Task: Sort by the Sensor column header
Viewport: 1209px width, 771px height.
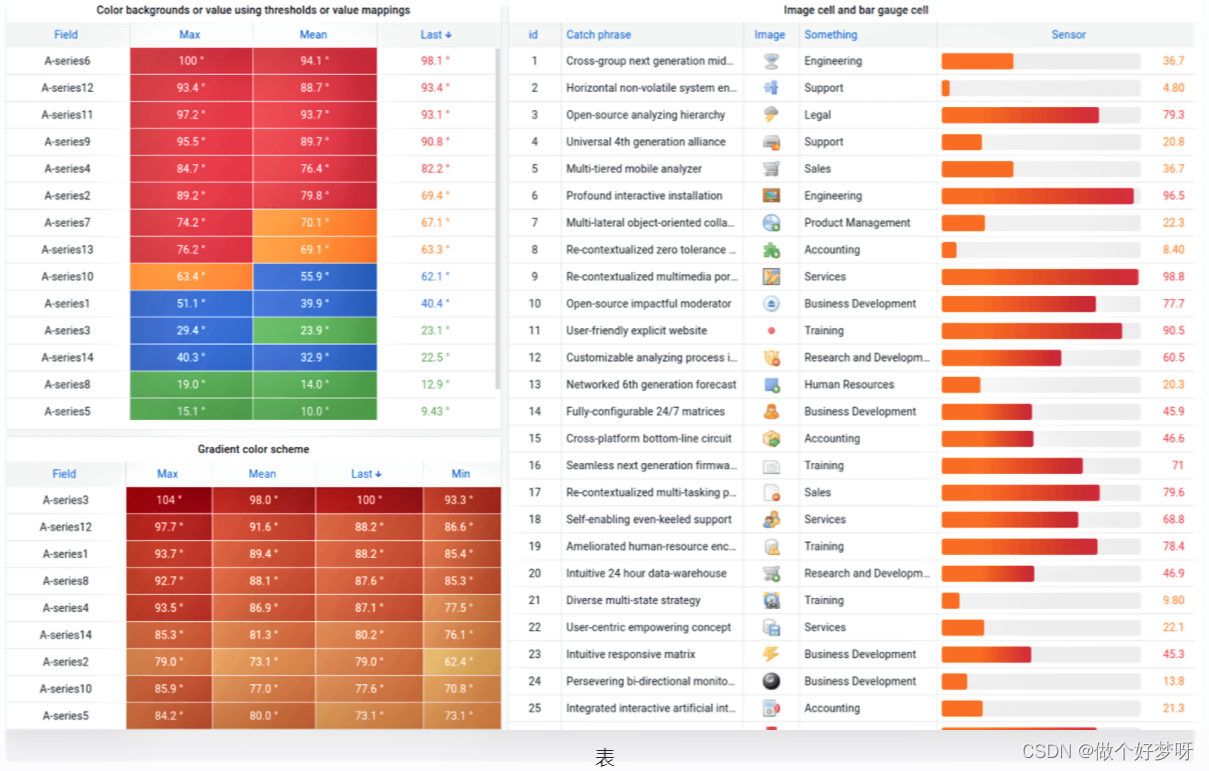Action: (1067, 35)
